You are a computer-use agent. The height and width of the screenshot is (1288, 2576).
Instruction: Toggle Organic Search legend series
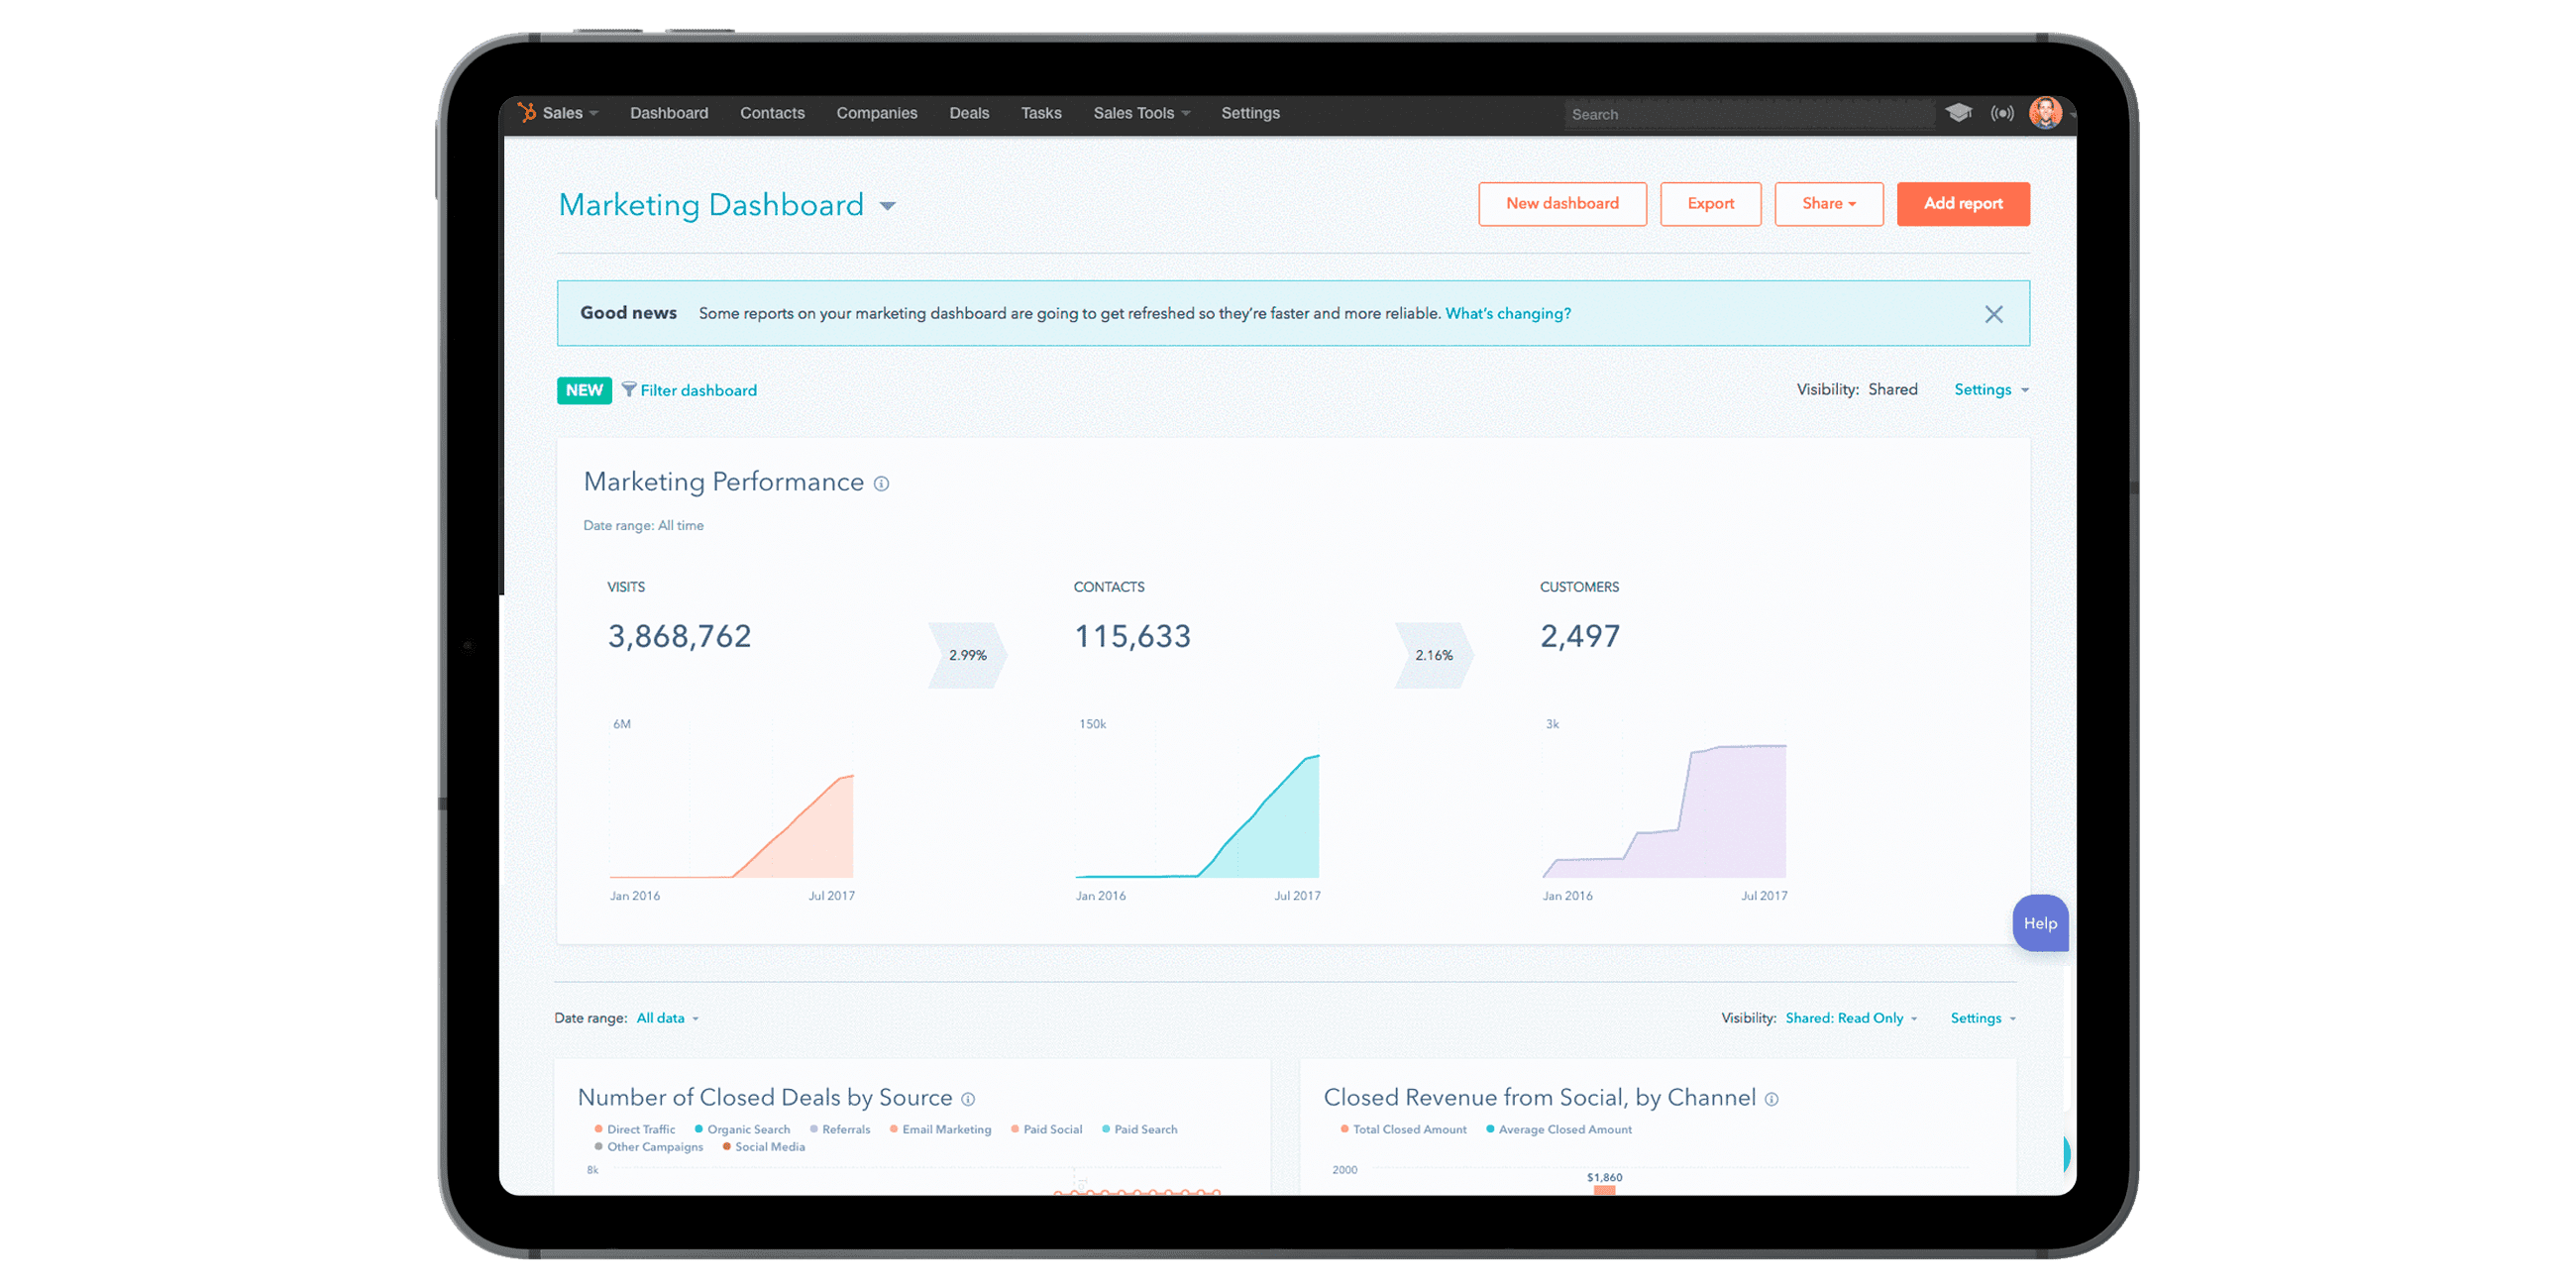coord(747,1129)
